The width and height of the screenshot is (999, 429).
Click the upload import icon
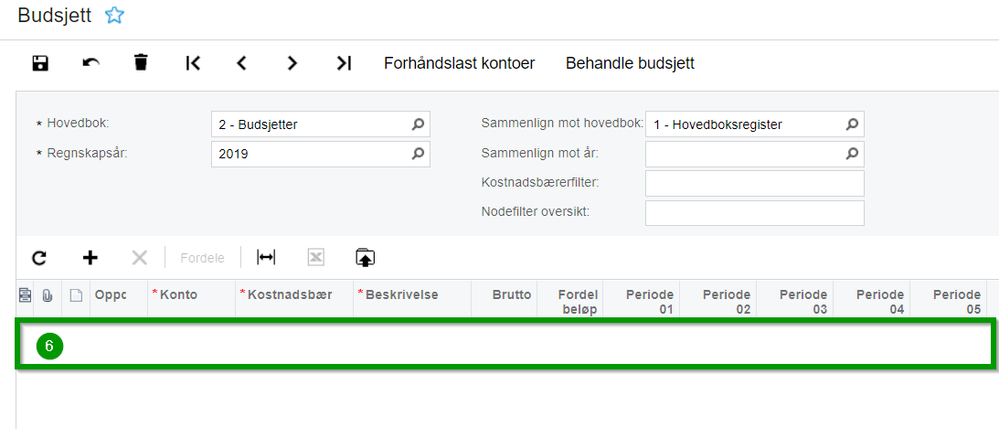365,257
